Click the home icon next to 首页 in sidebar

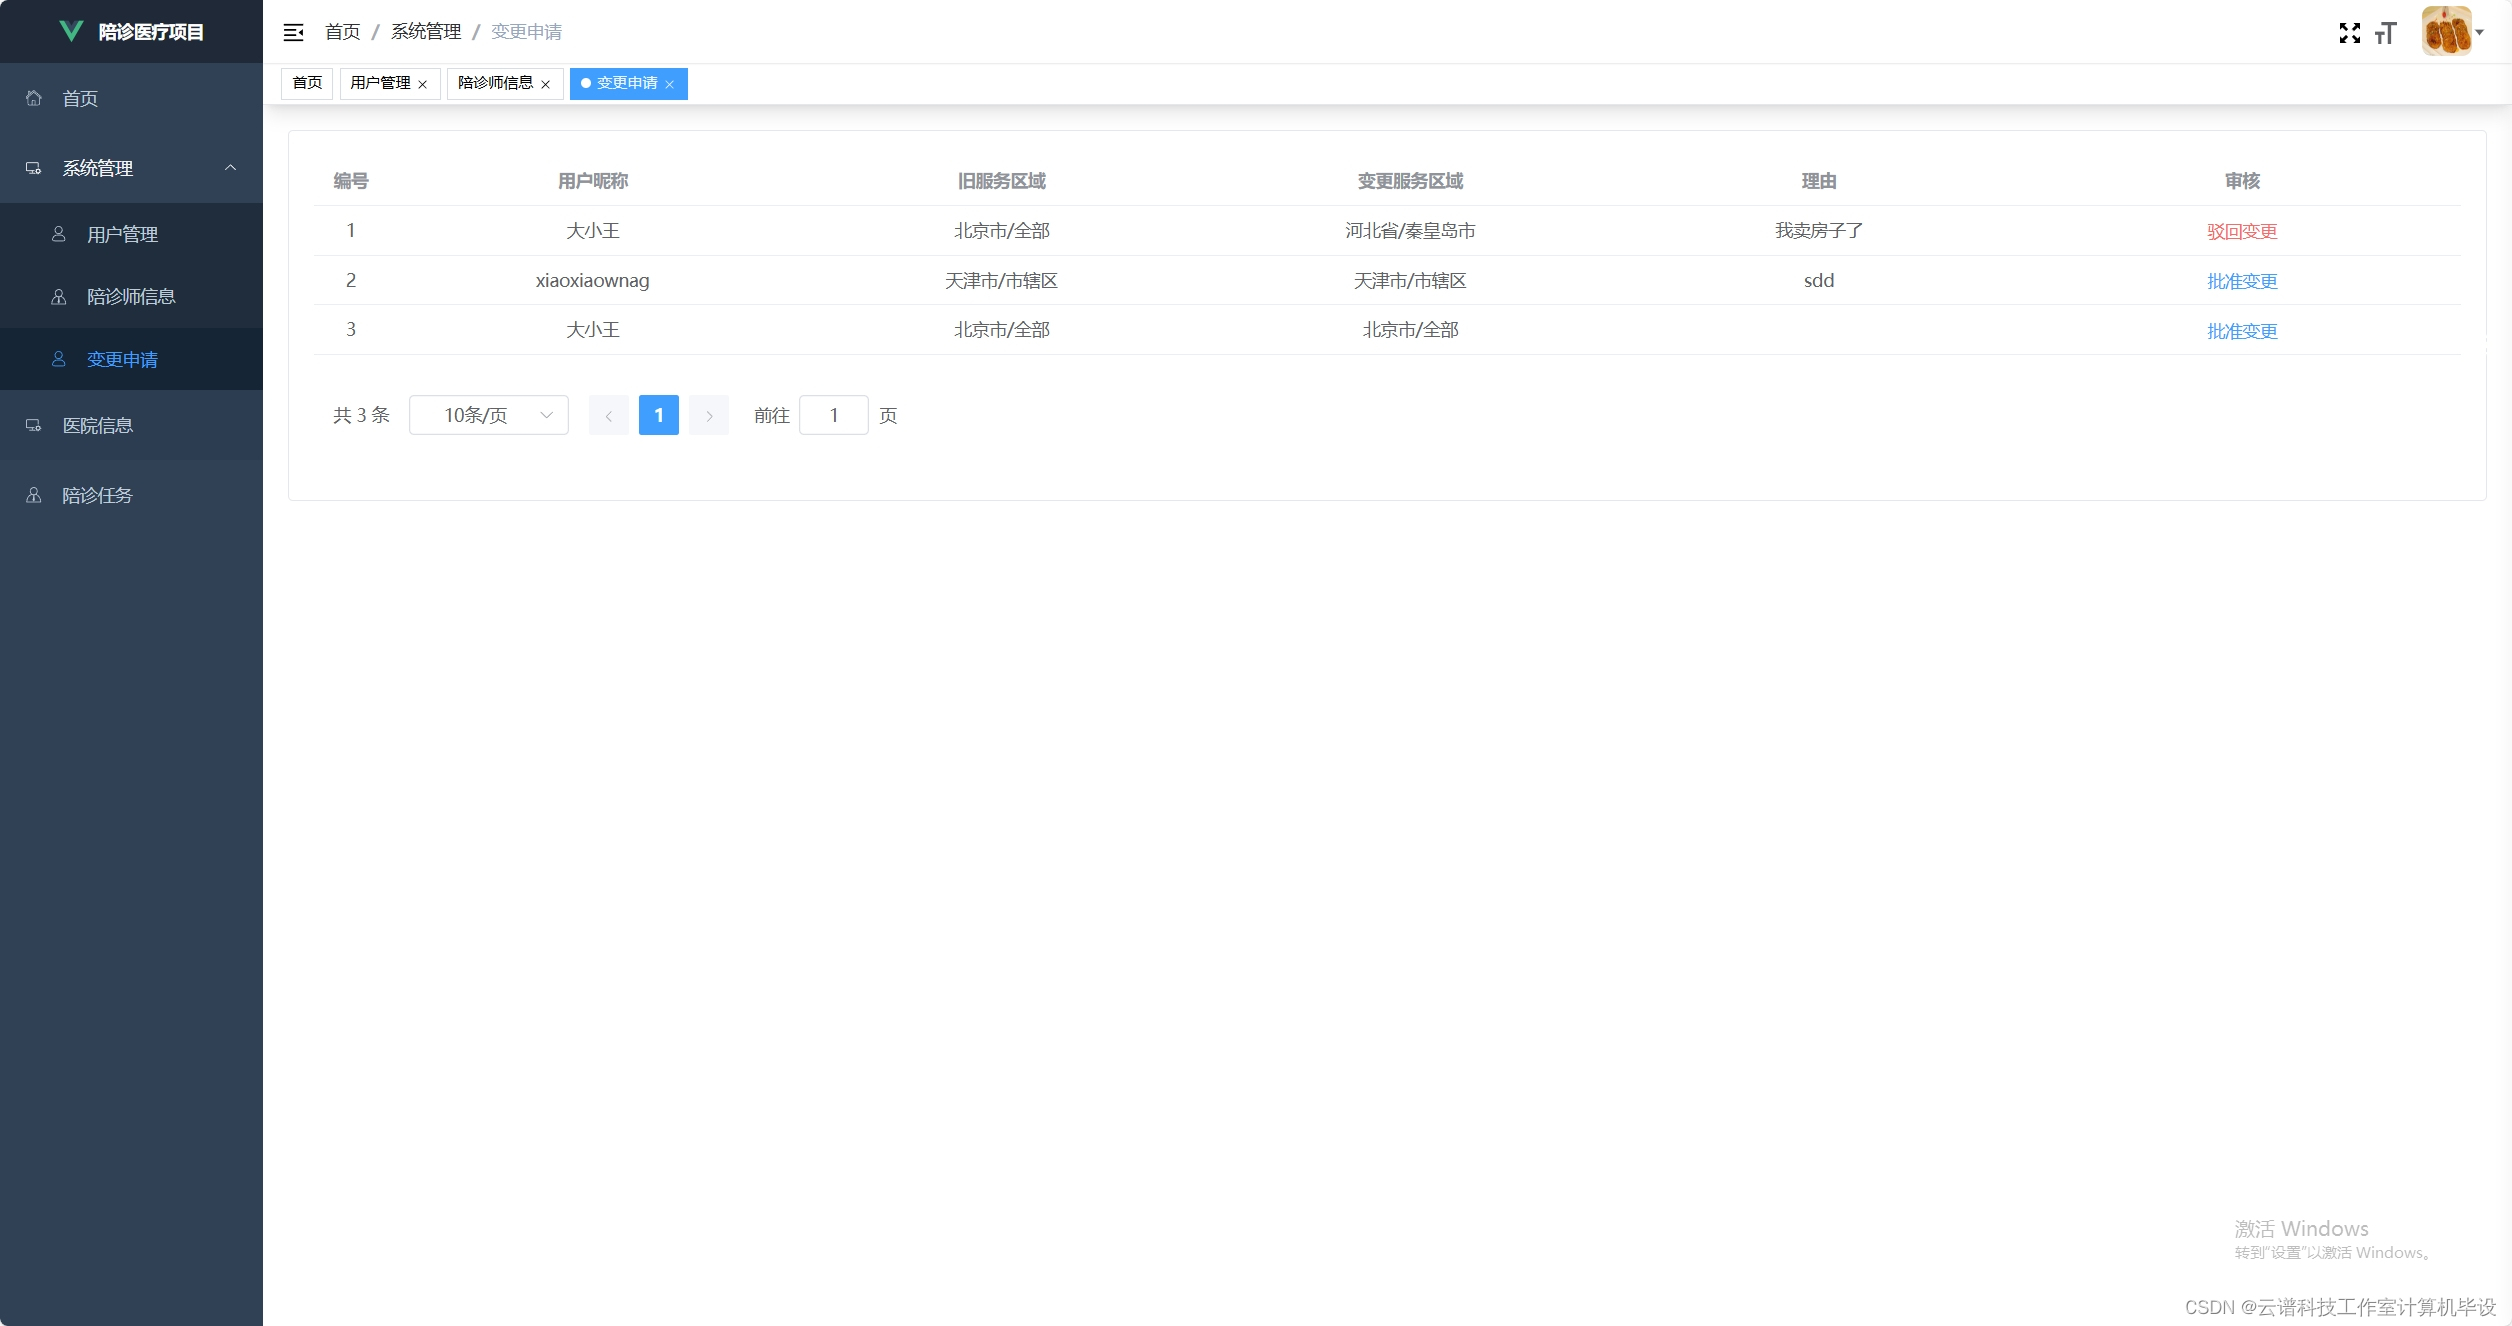(34, 98)
